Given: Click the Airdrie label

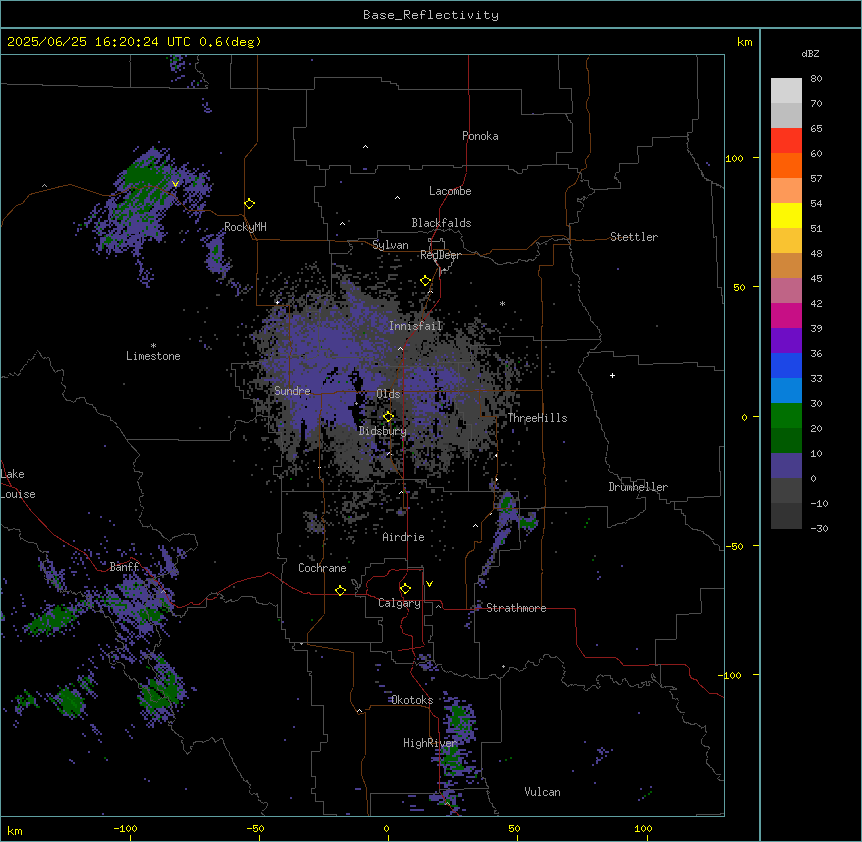Looking at the screenshot, I should (x=404, y=537).
